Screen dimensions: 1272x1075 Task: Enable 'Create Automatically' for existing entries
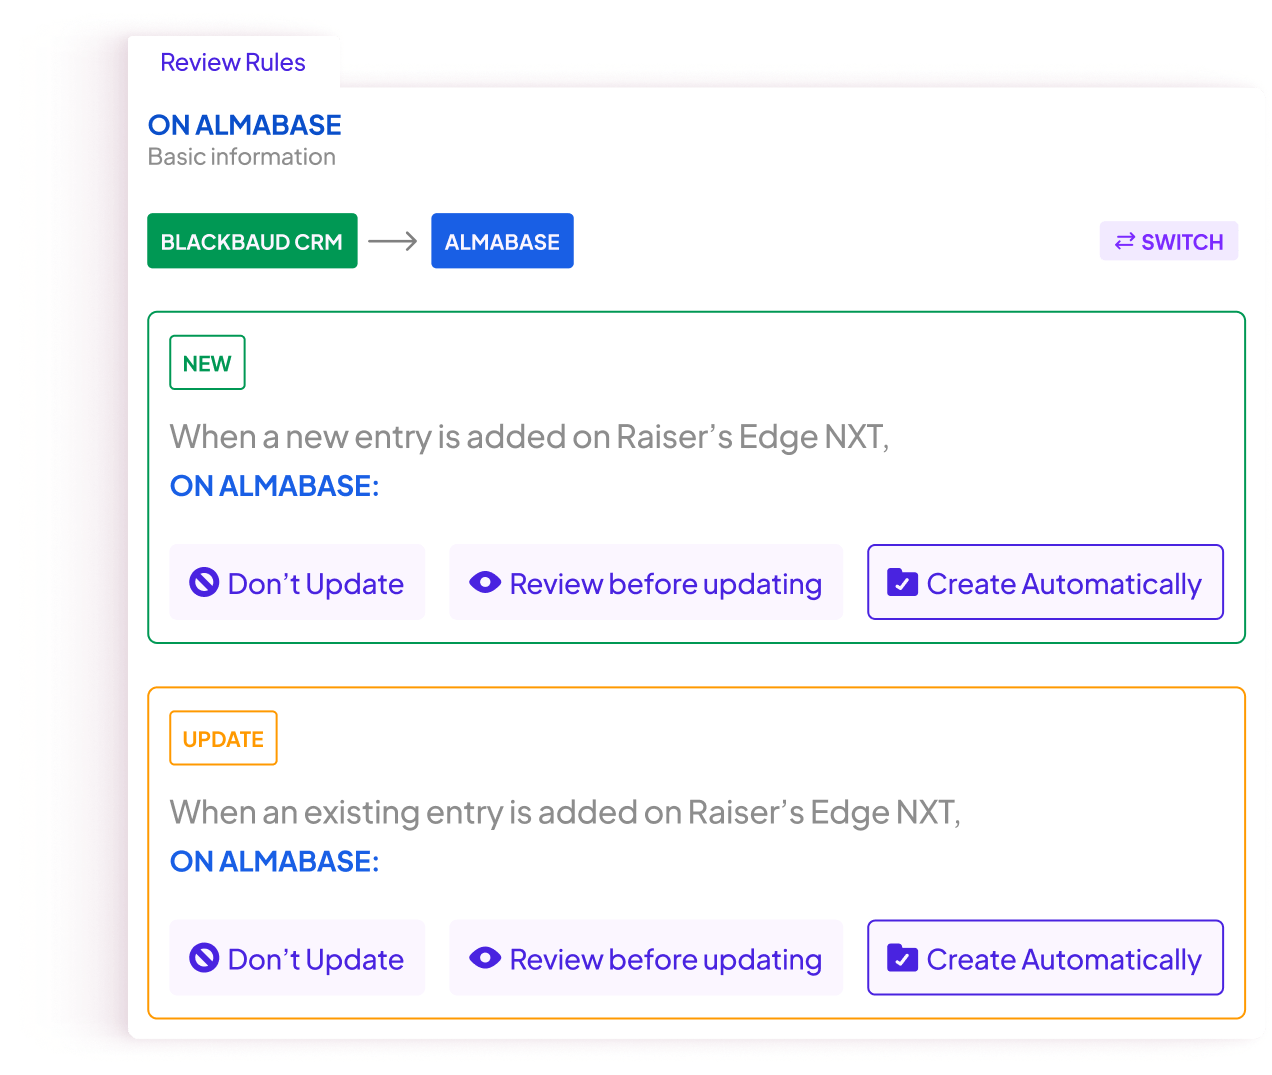point(1045,957)
